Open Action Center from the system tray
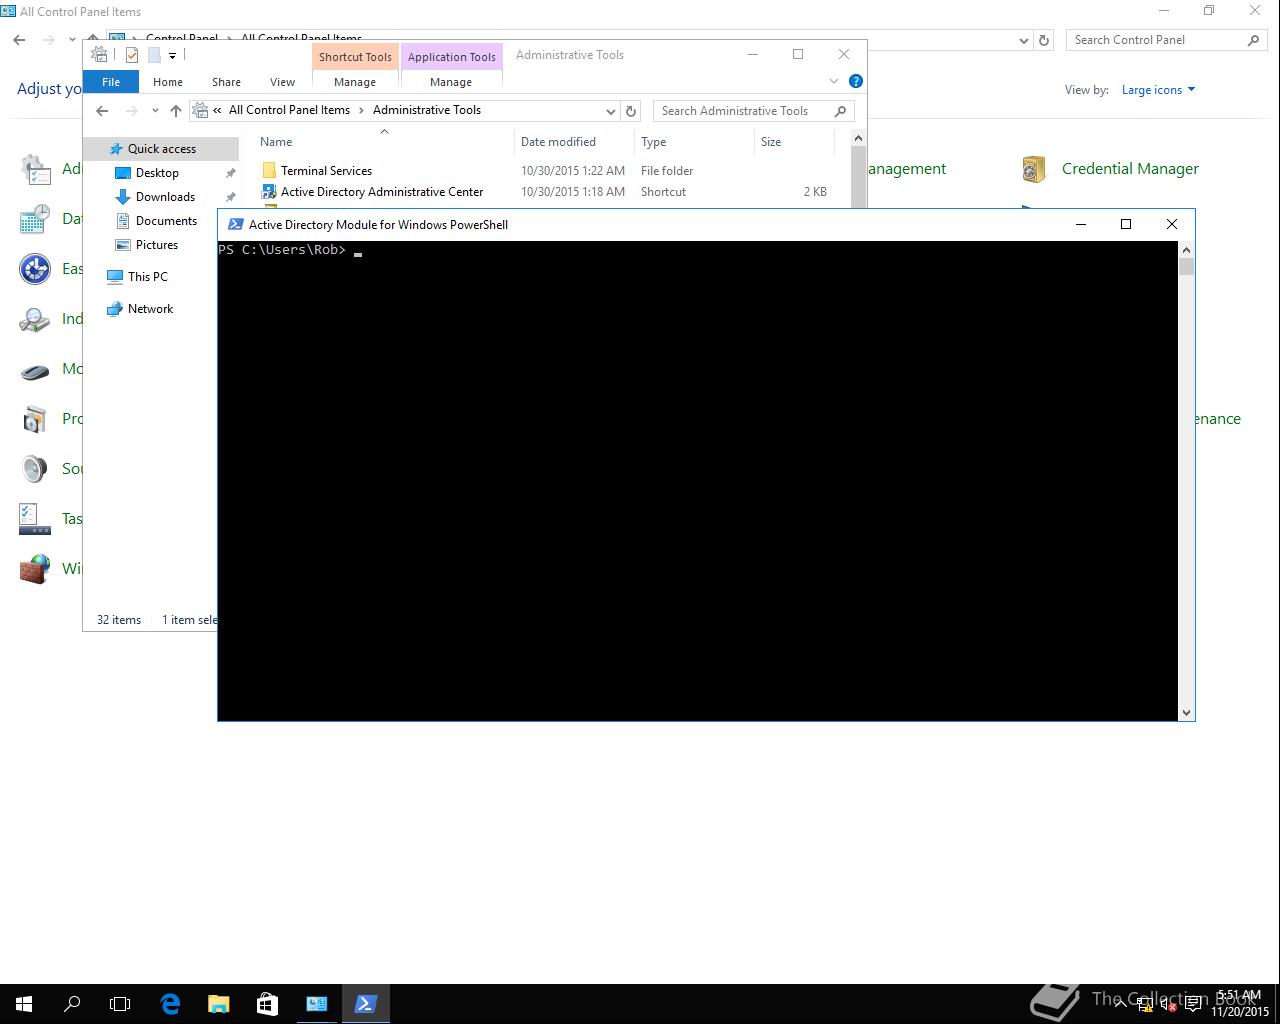This screenshot has width=1280, height=1024. tap(1193, 1005)
